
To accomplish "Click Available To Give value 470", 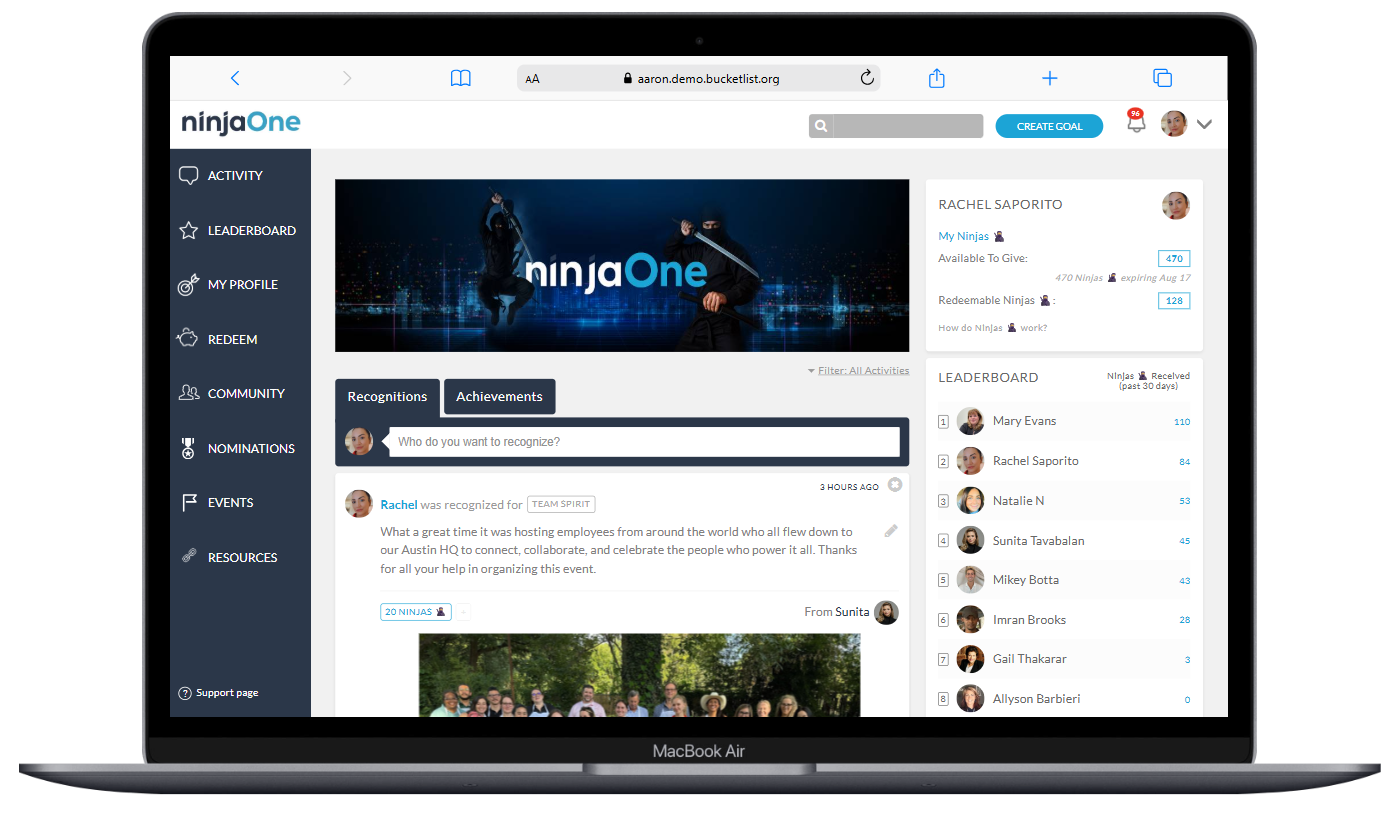I will [1174, 259].
